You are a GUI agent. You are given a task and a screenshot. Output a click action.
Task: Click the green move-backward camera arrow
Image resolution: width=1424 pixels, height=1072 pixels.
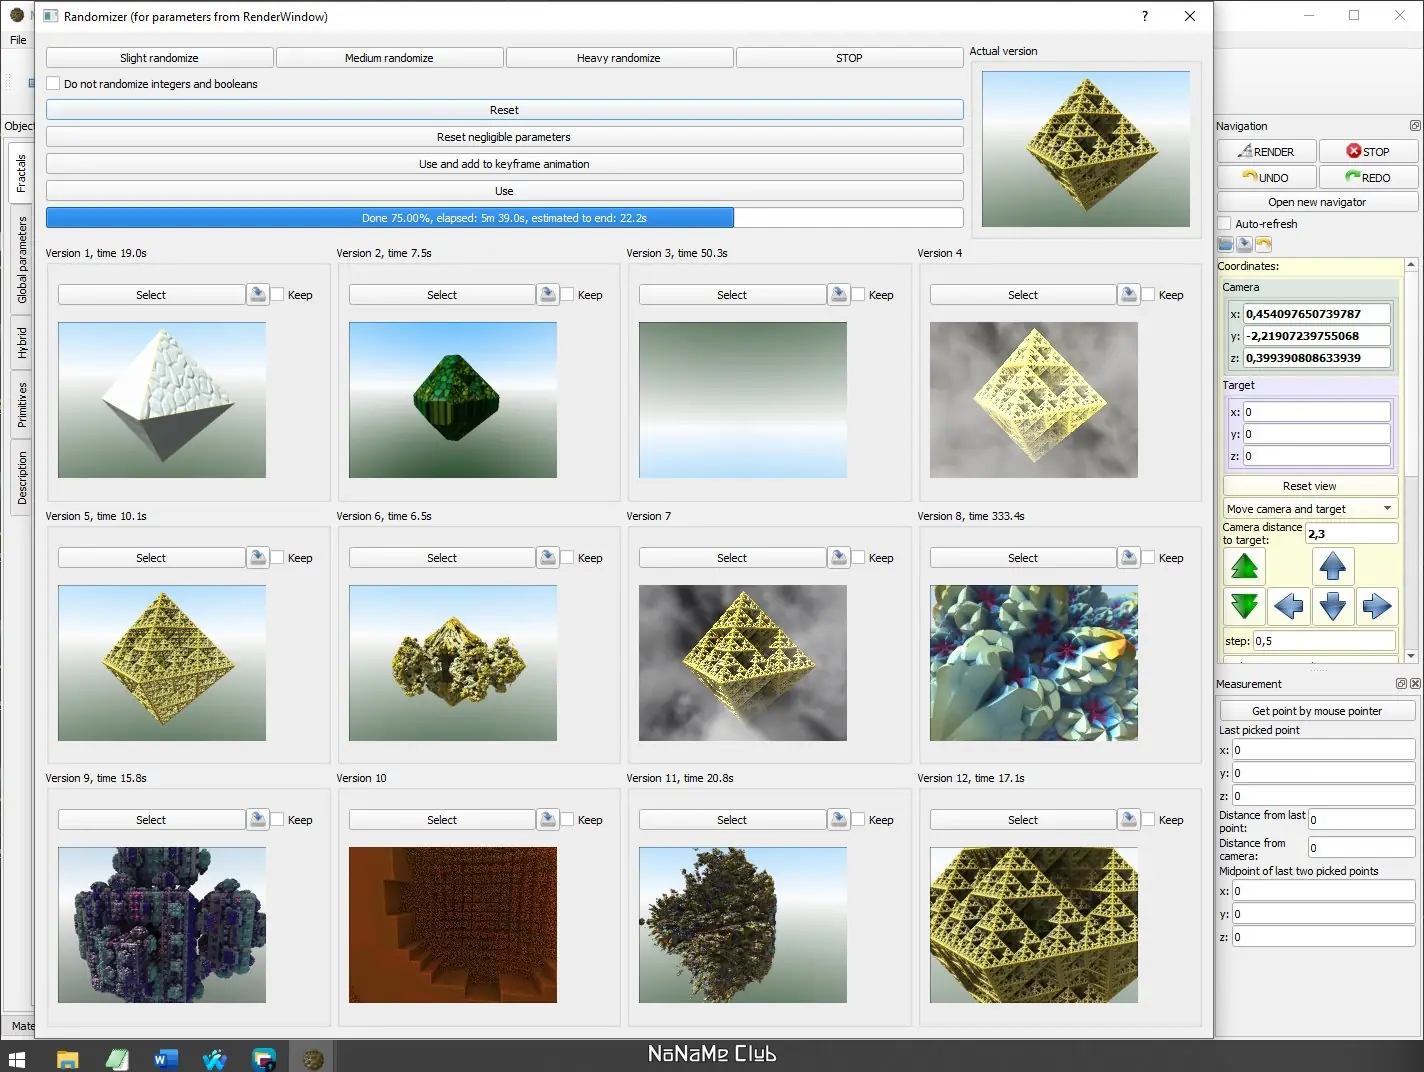pos(1244,605)
